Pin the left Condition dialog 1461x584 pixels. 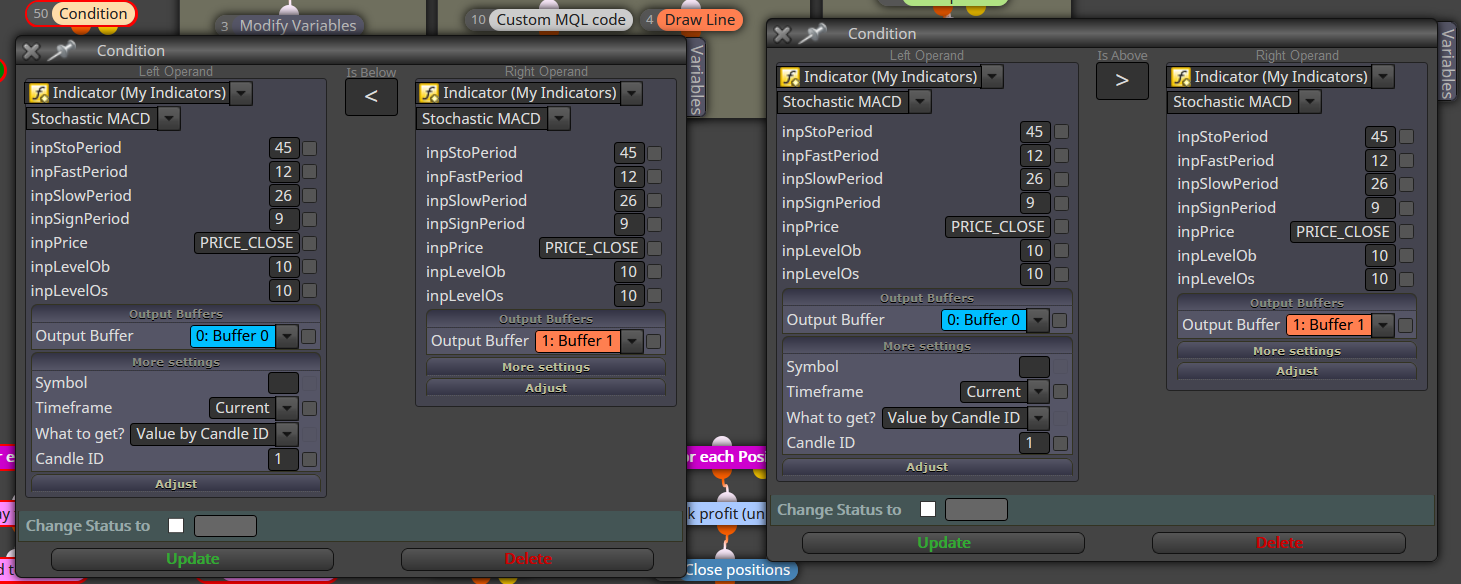(61, 51)
